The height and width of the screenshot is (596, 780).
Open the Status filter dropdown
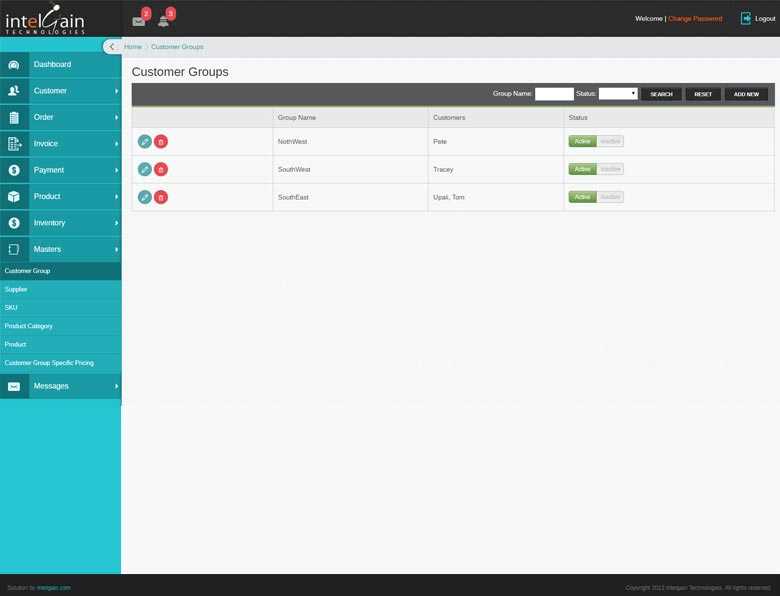[618, 94]
